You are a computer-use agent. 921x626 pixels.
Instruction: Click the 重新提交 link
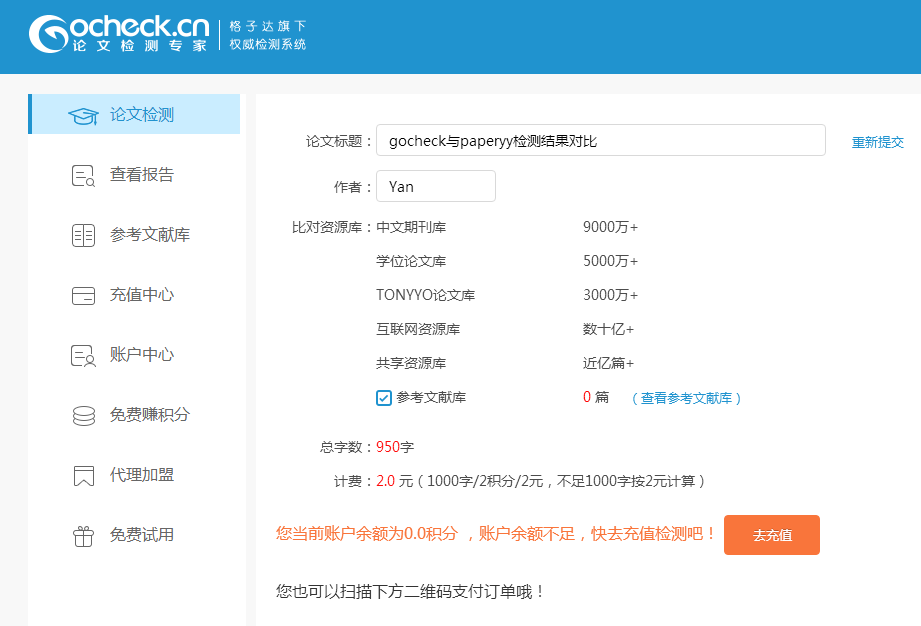tap(878, 142)
